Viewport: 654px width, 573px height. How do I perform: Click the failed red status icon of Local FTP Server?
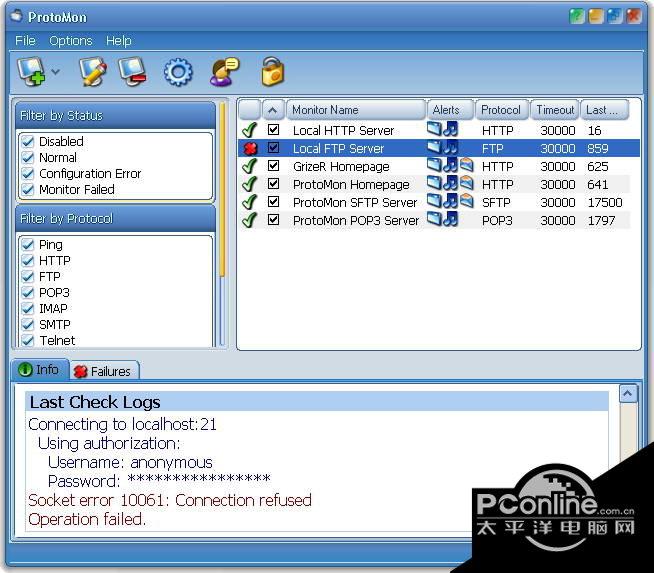point(250,148)
